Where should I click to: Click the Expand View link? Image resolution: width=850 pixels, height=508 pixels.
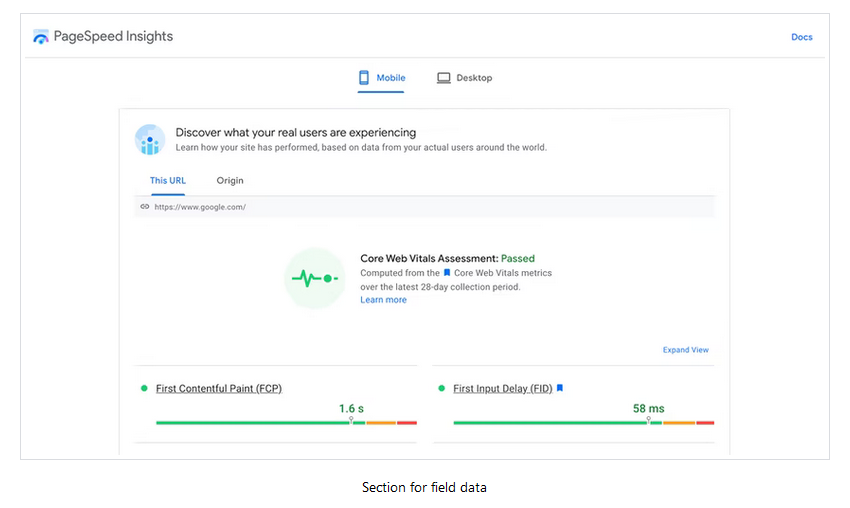pos(685,350)
